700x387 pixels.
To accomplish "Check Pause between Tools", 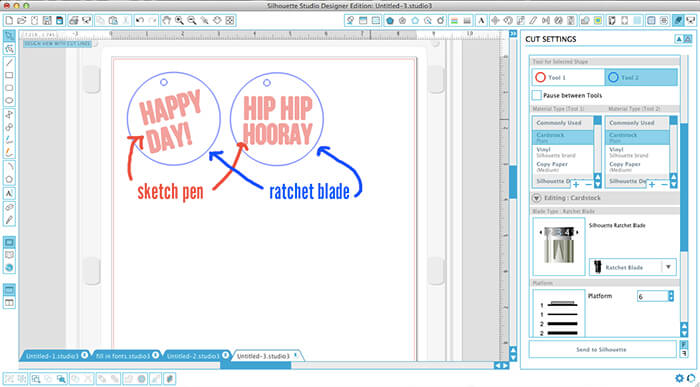I will (537, 96).
